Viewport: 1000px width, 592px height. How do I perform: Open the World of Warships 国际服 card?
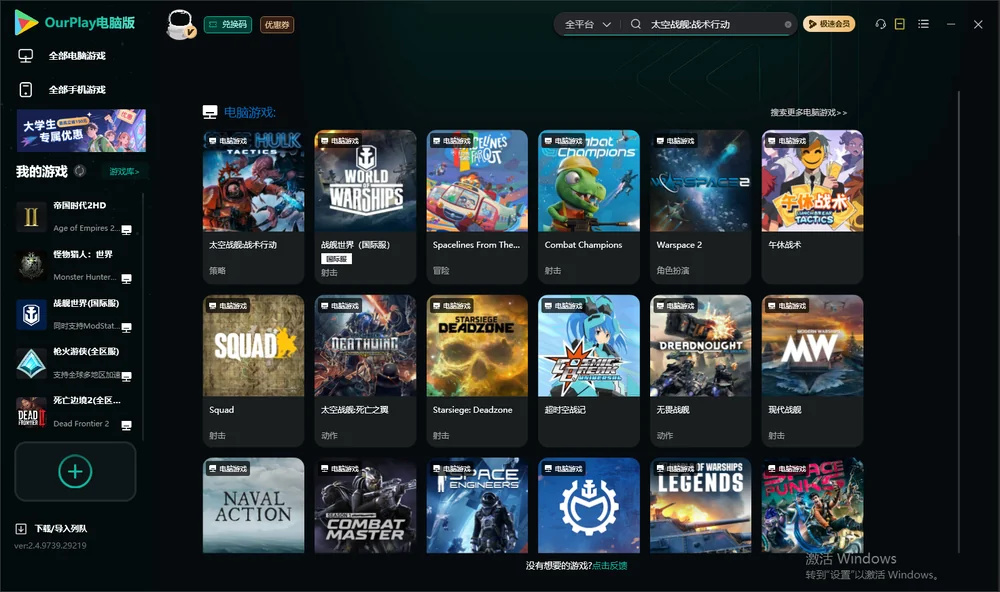365,207
